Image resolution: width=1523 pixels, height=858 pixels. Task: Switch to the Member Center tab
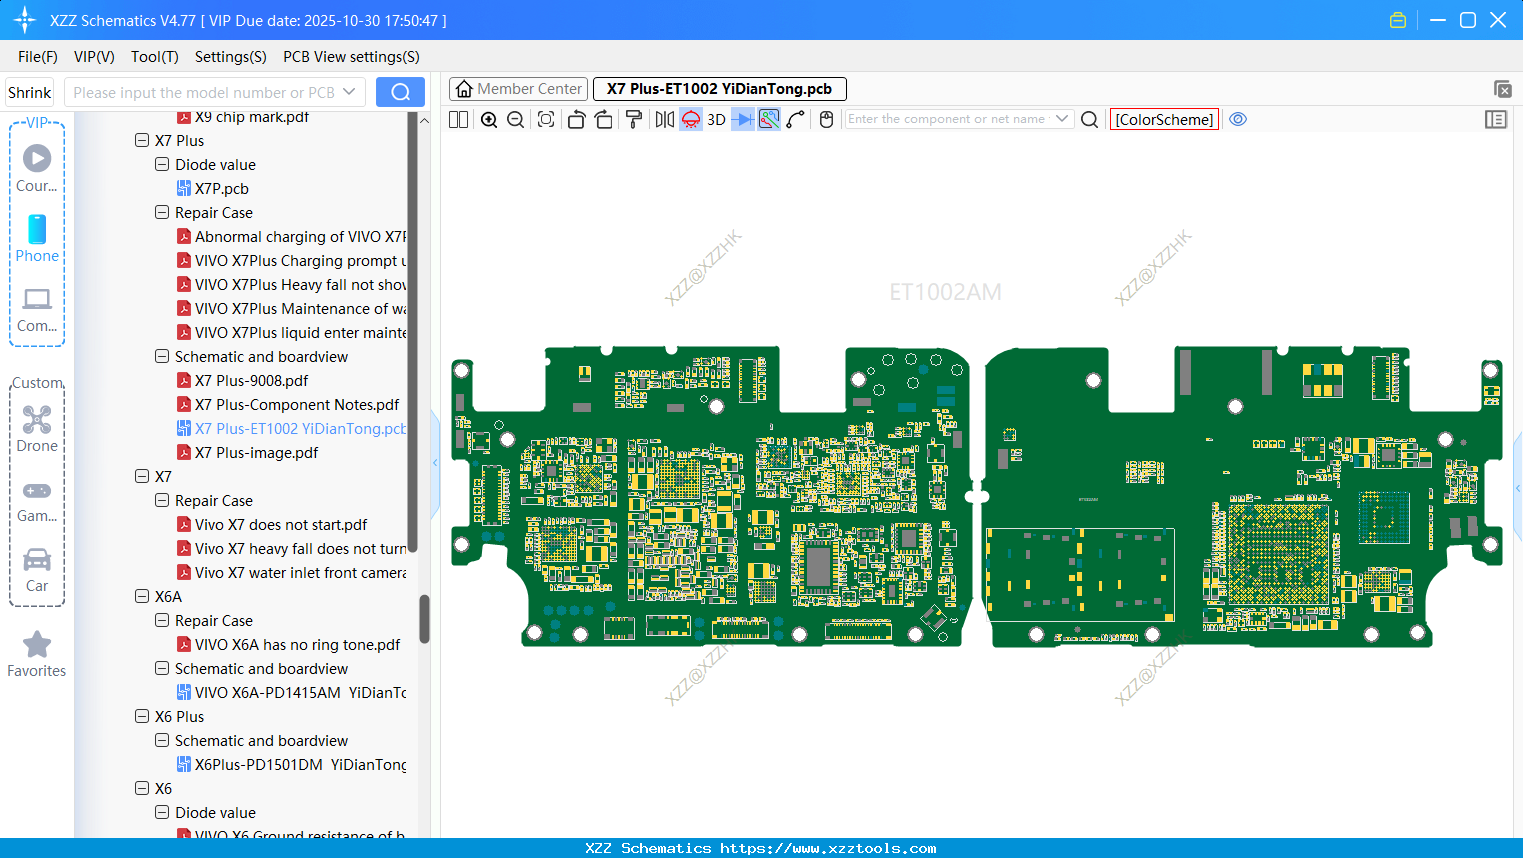click(x=519, y=89)
